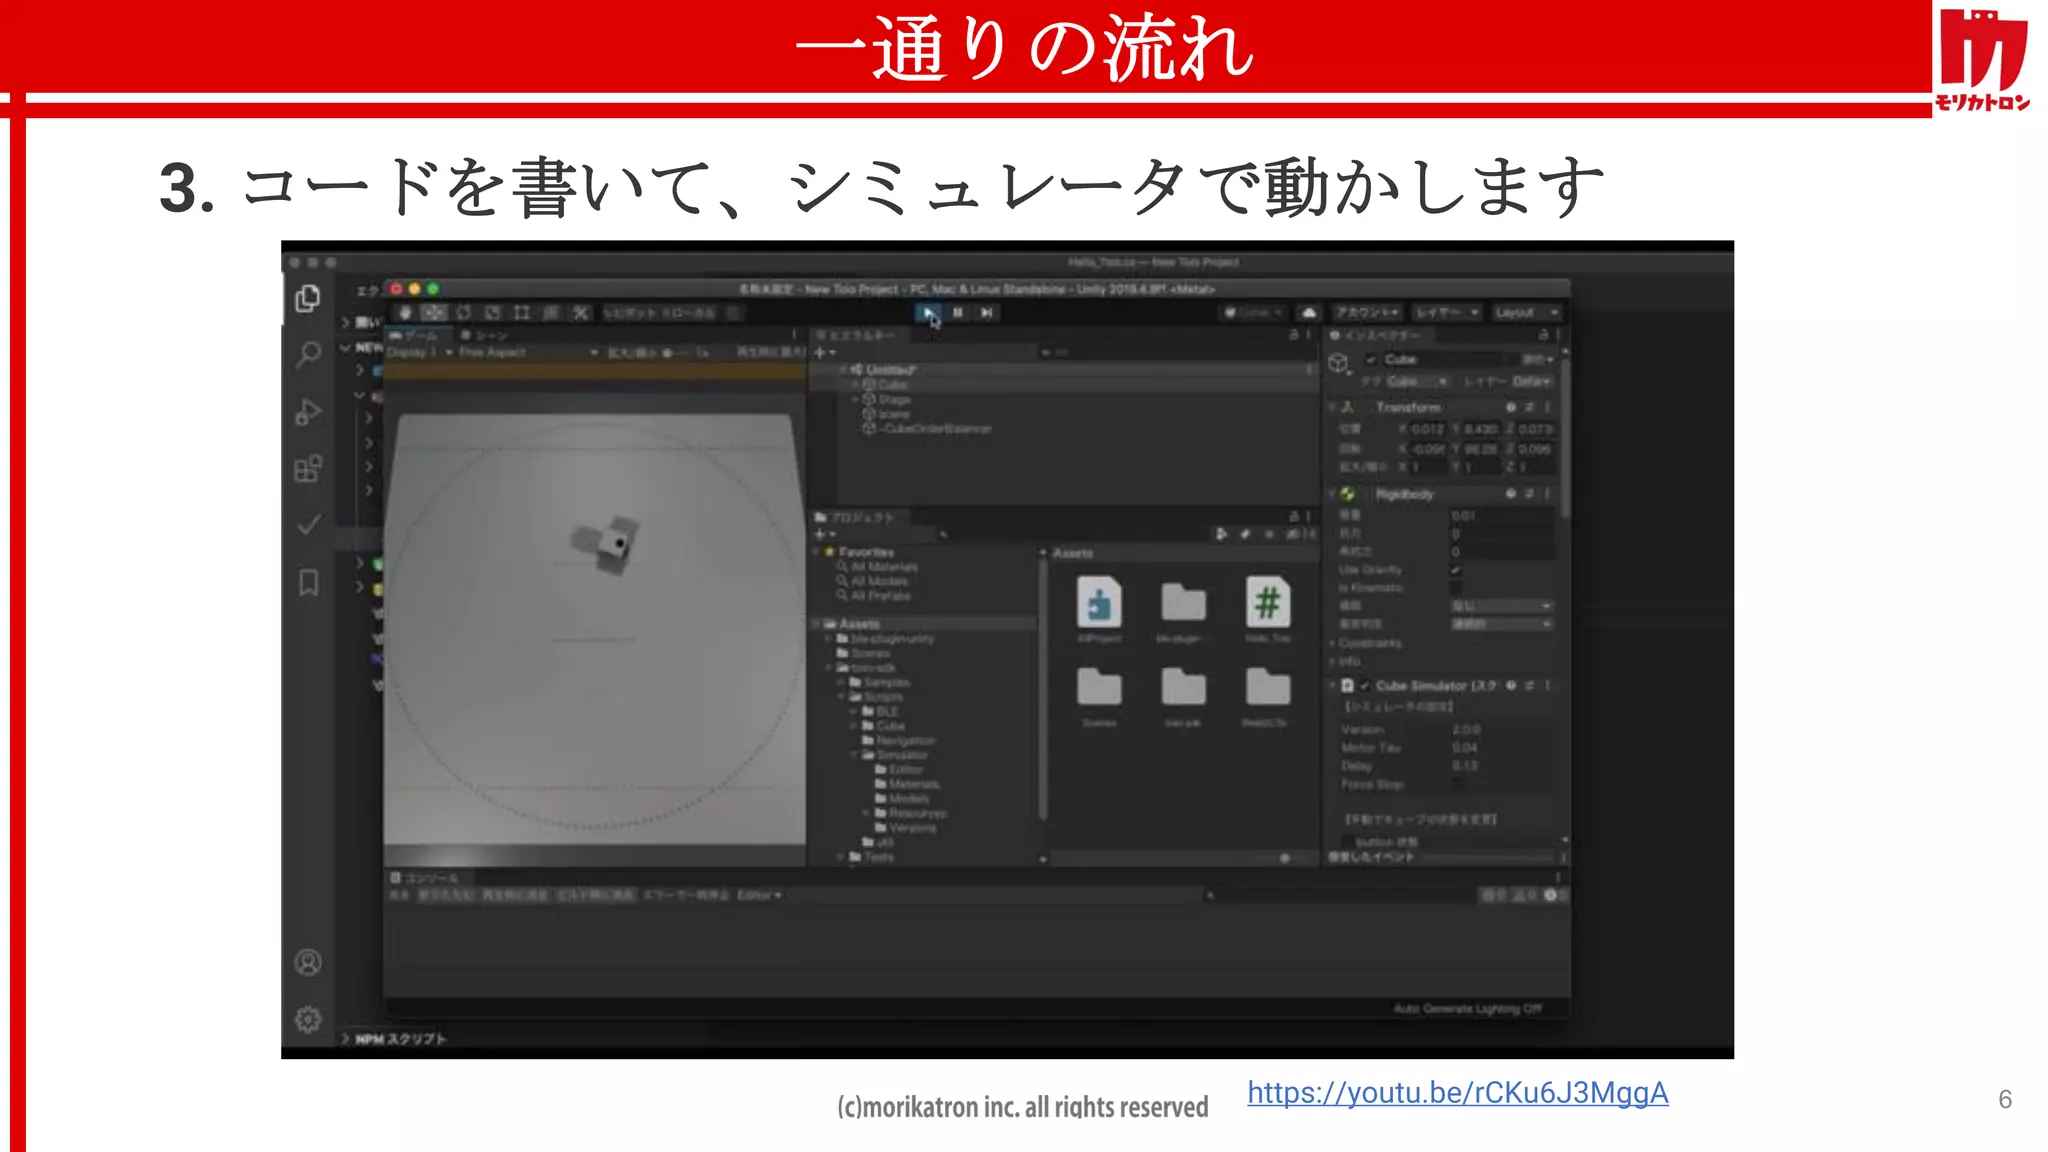This screenshot has height=1152, width=2048.
Task: Collapse the Transform component
Action: pos(1333,407)
